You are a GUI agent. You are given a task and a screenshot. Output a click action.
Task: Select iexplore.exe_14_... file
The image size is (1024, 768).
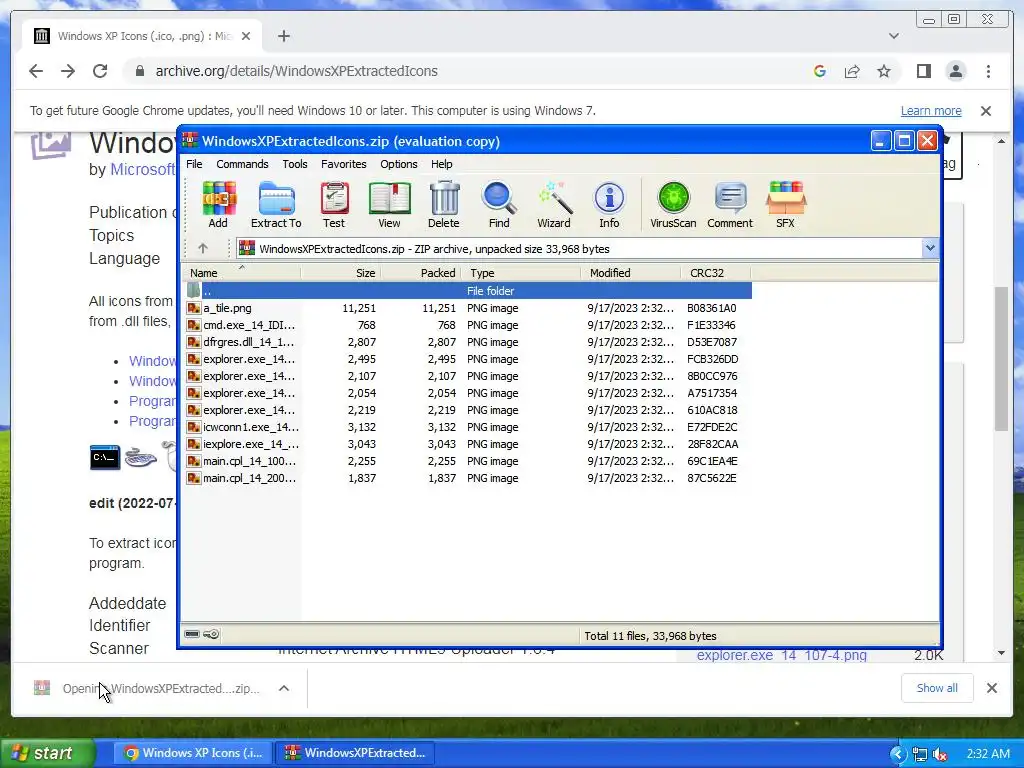click(x=468, y=443)
